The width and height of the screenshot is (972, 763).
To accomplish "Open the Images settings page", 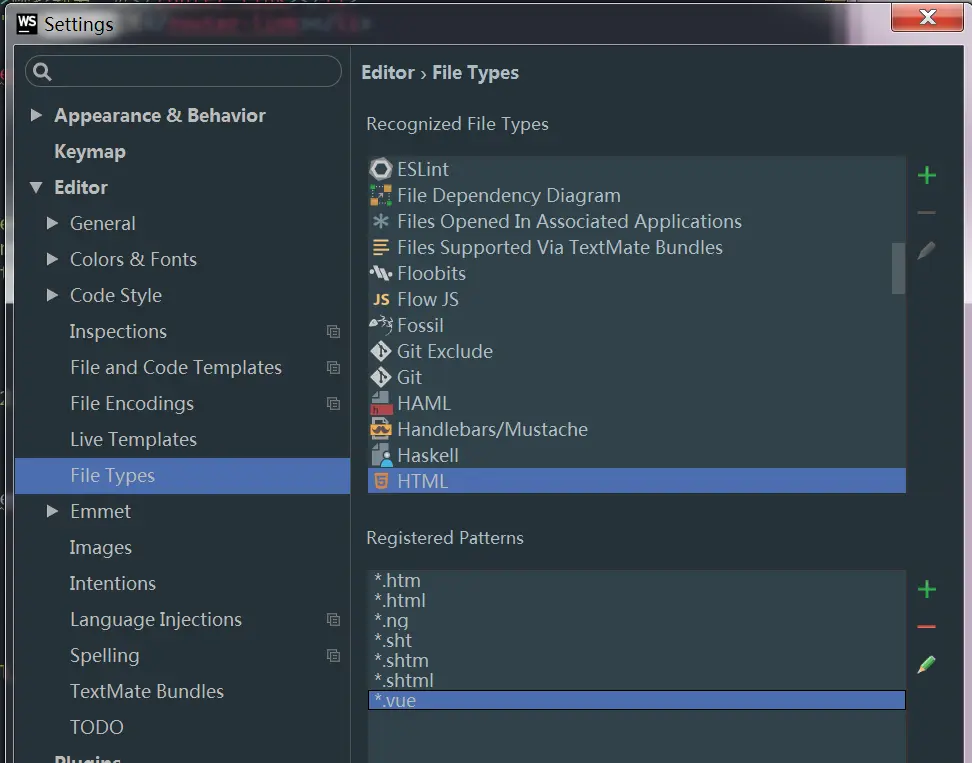I will pos(100,547).
